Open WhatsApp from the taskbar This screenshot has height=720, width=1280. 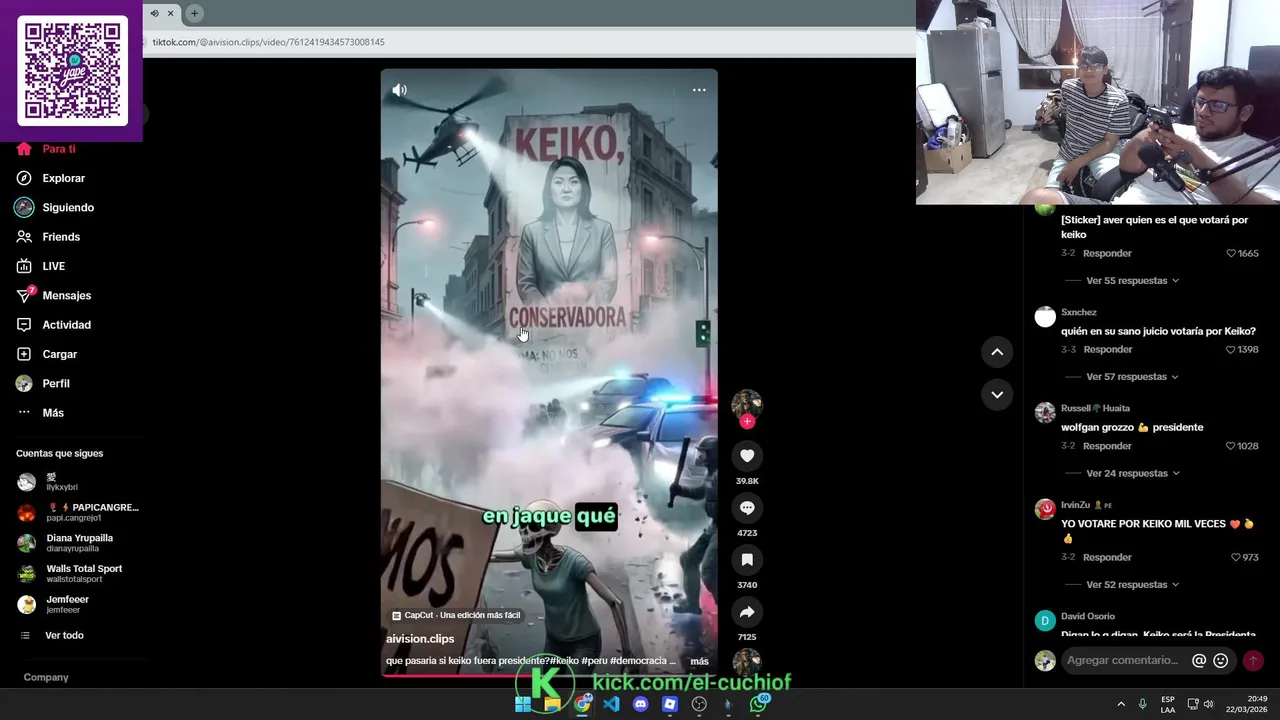click(759, 704)
